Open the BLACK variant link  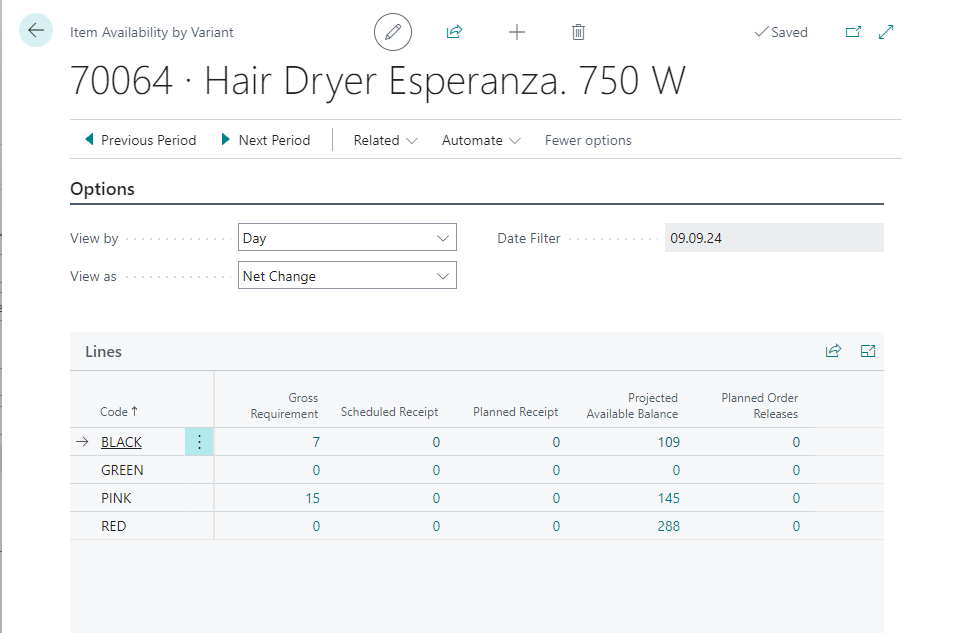[x=121, y=442]
